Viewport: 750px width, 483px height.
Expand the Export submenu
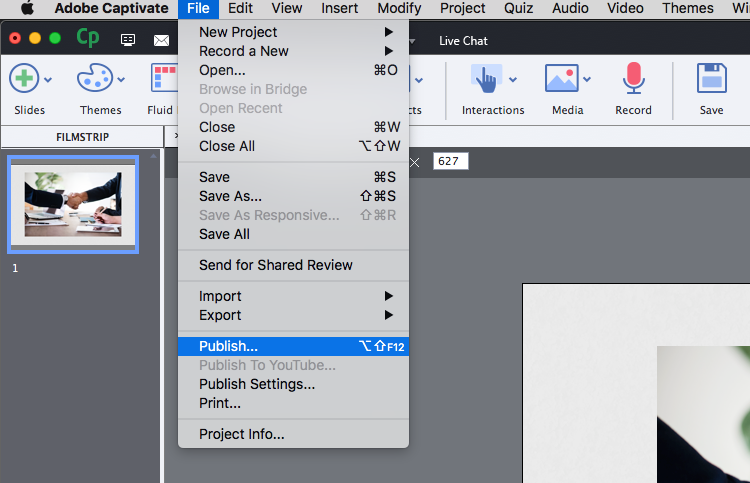pyautogui.click(x=293, y=315)
